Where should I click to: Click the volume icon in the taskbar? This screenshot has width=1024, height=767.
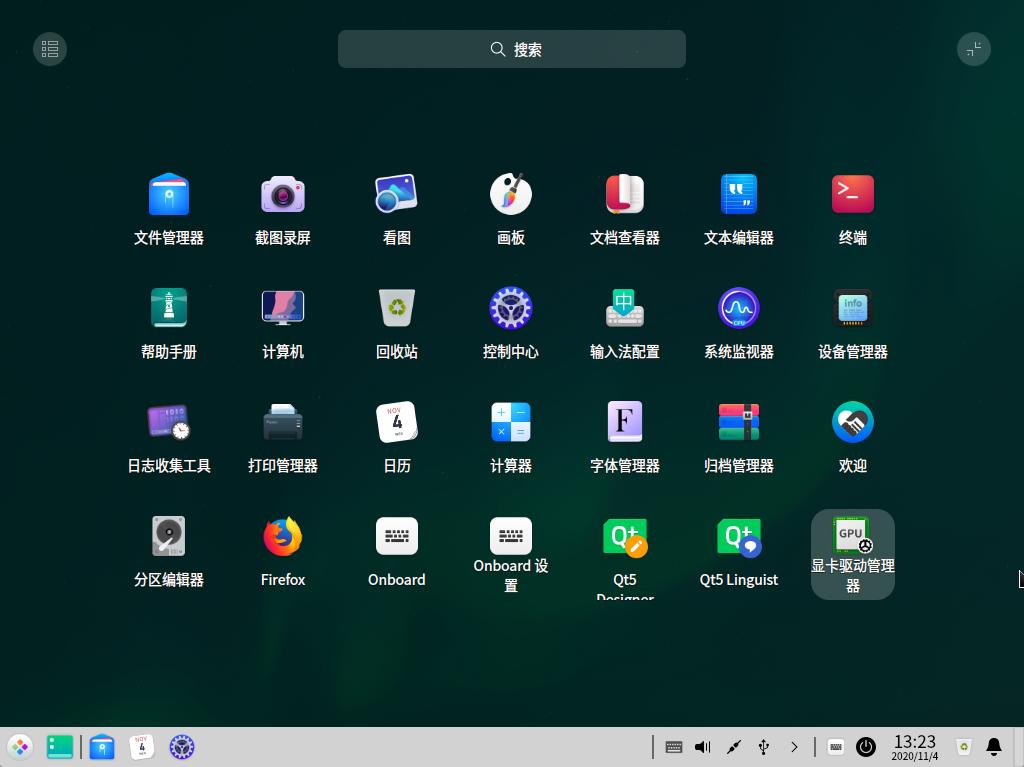point(703,747)
